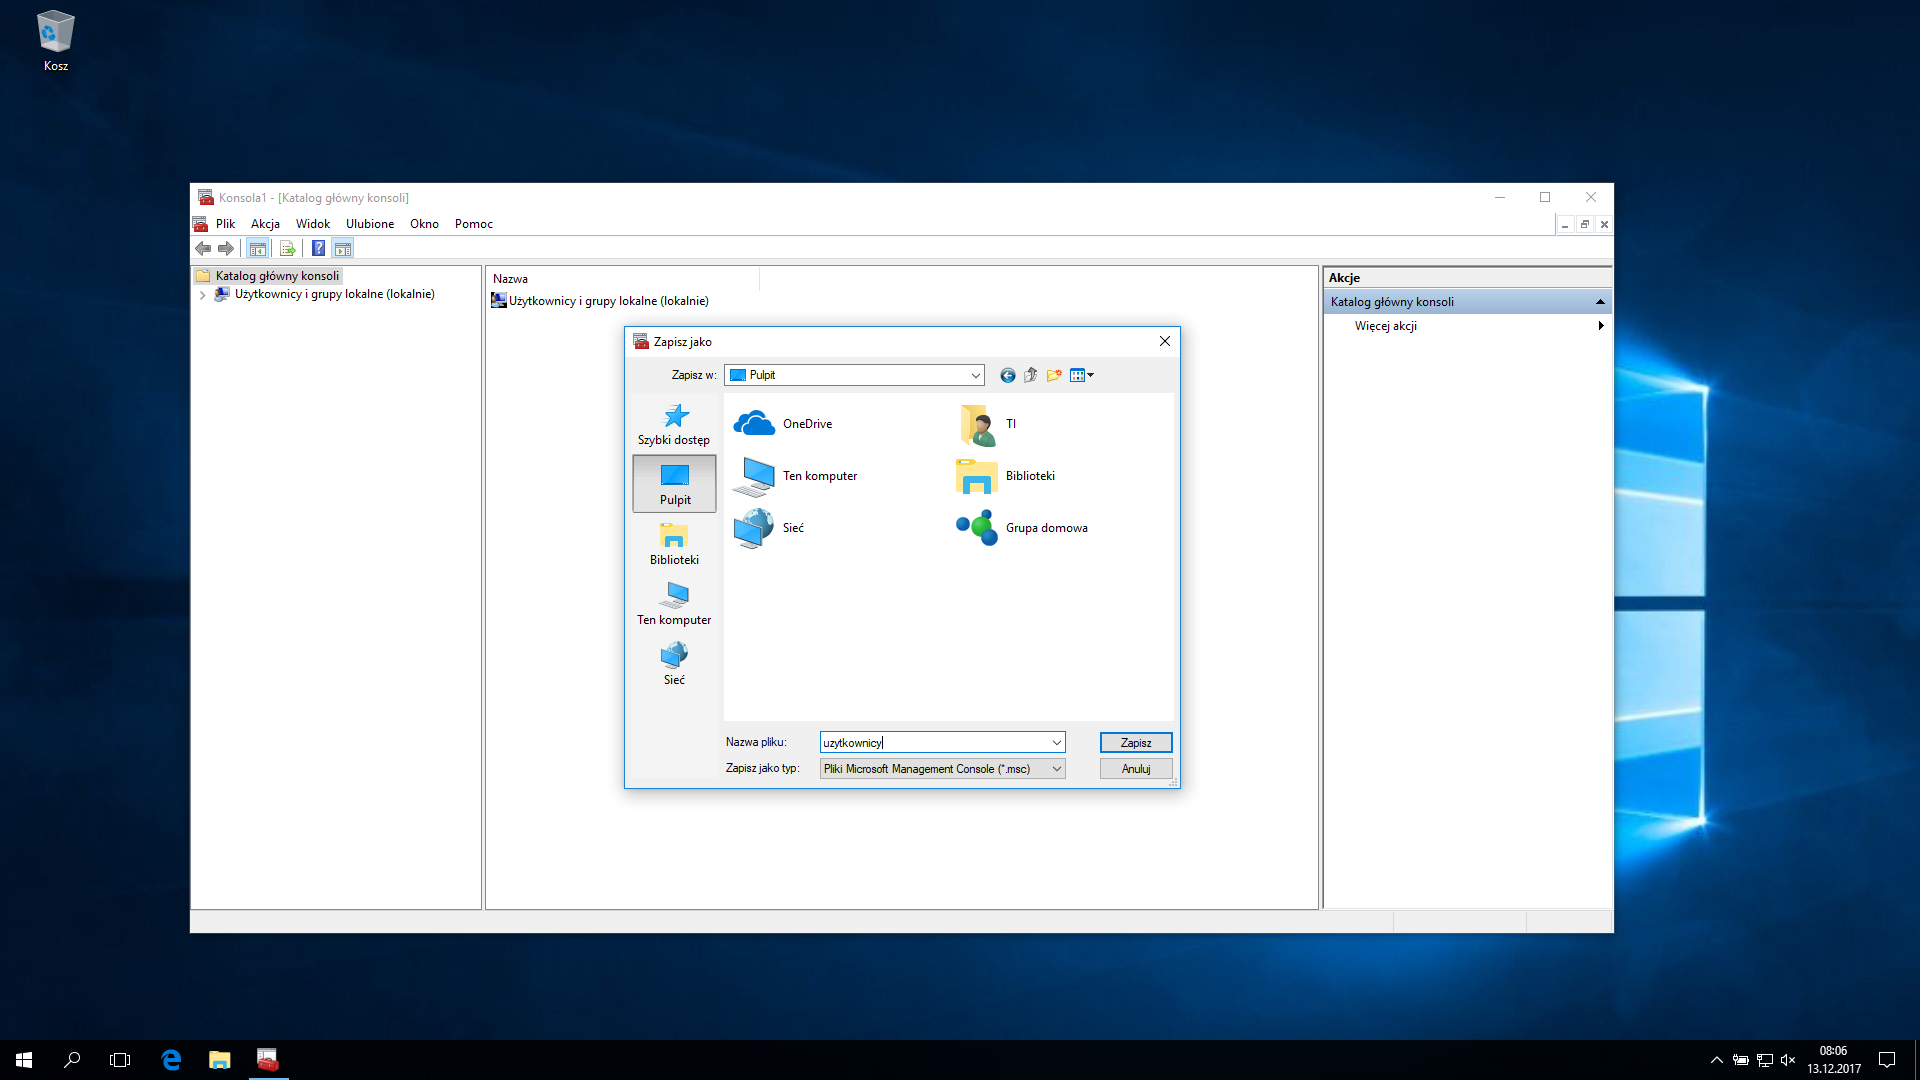Image resolution: width=1920 pixels, height=1080 pixels.
Task: Click the Nazwa column header
Action: click(623, 279)
